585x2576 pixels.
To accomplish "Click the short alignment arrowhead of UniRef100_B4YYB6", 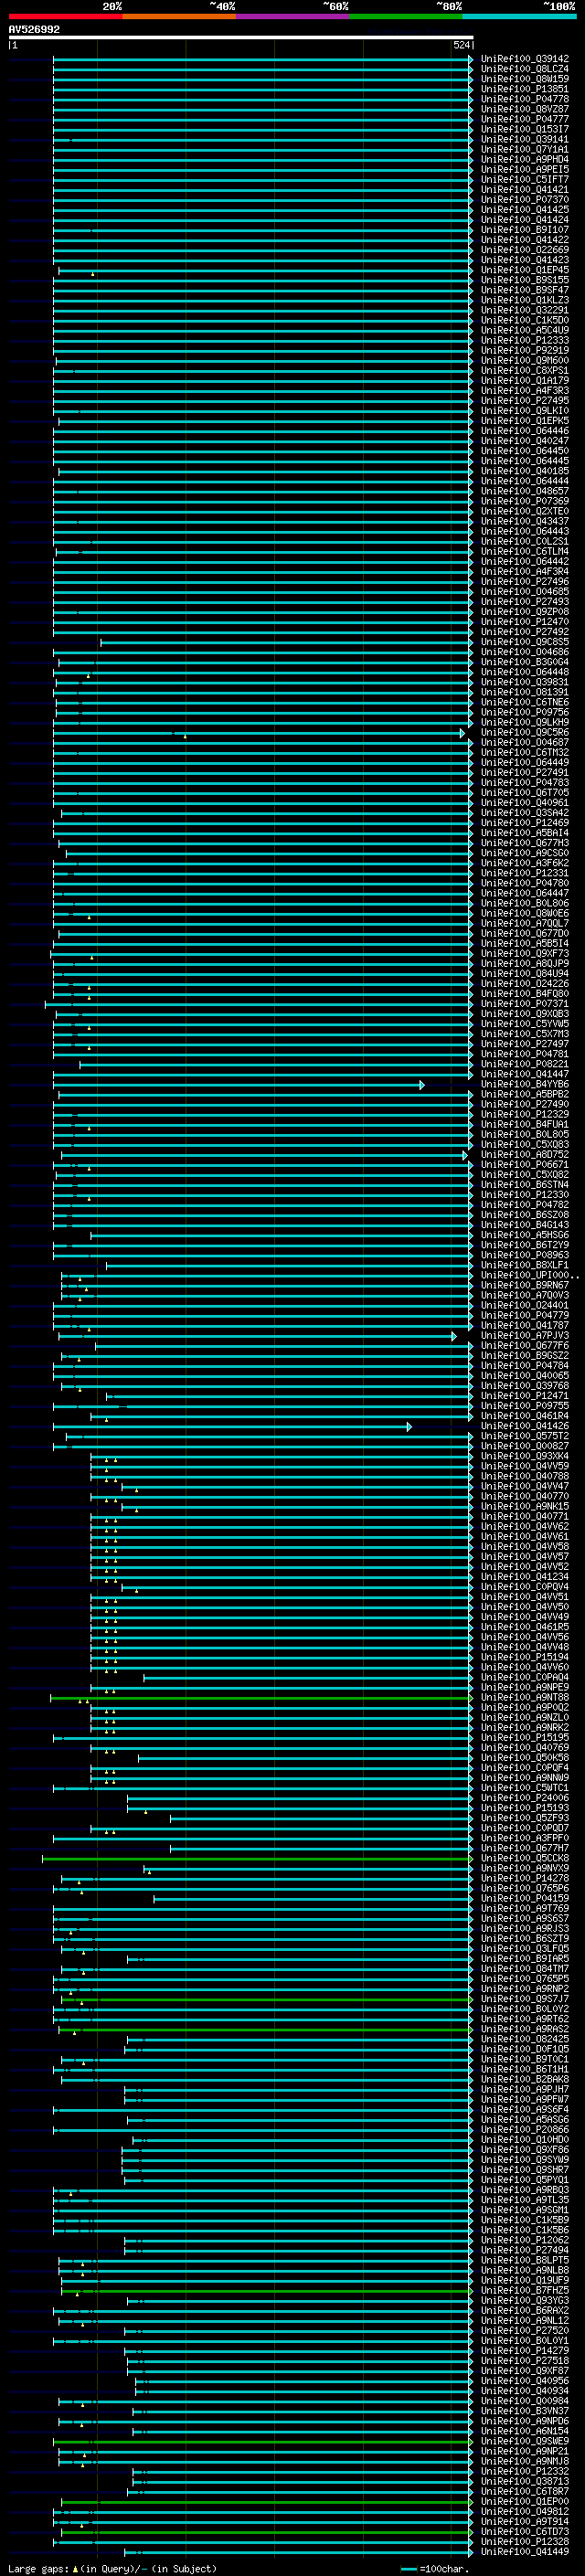I will (x=422, y=1085).
